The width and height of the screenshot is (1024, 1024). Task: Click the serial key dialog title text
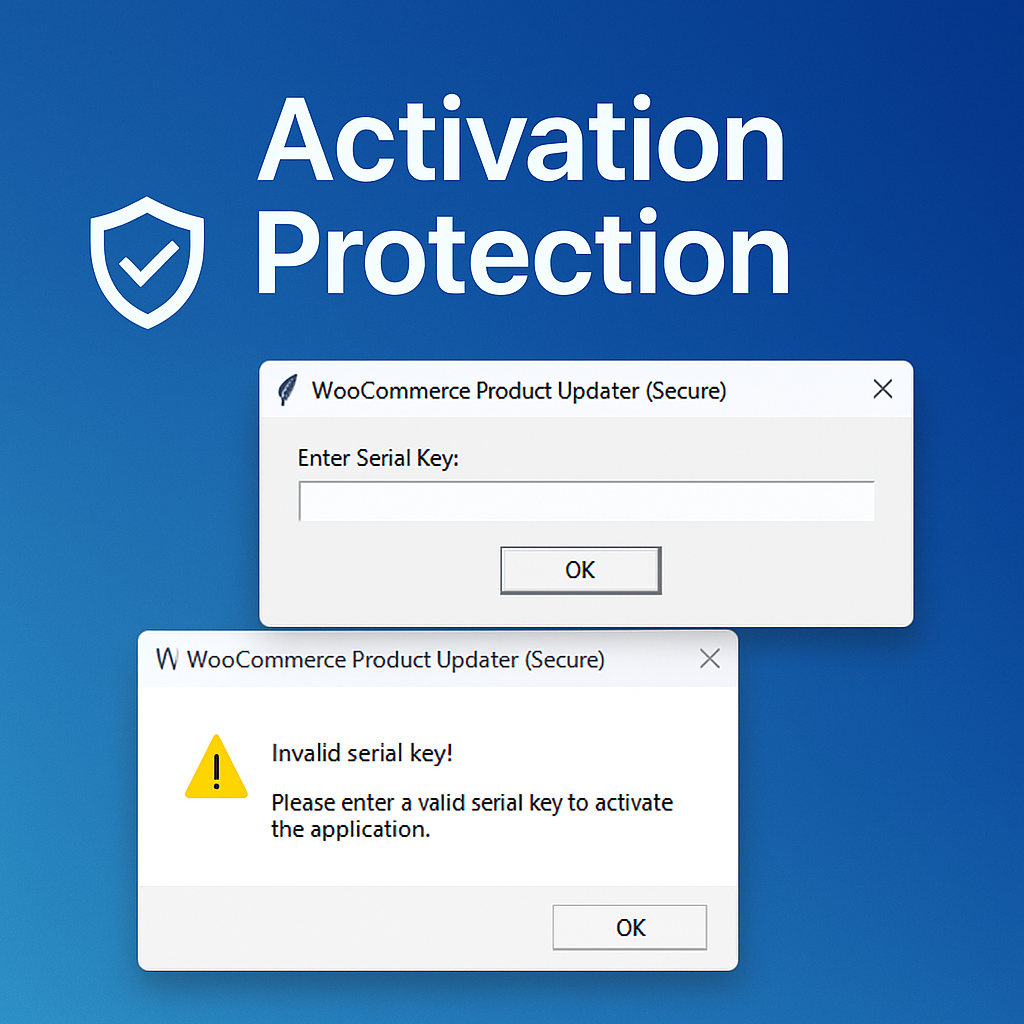tap(519, 391)
